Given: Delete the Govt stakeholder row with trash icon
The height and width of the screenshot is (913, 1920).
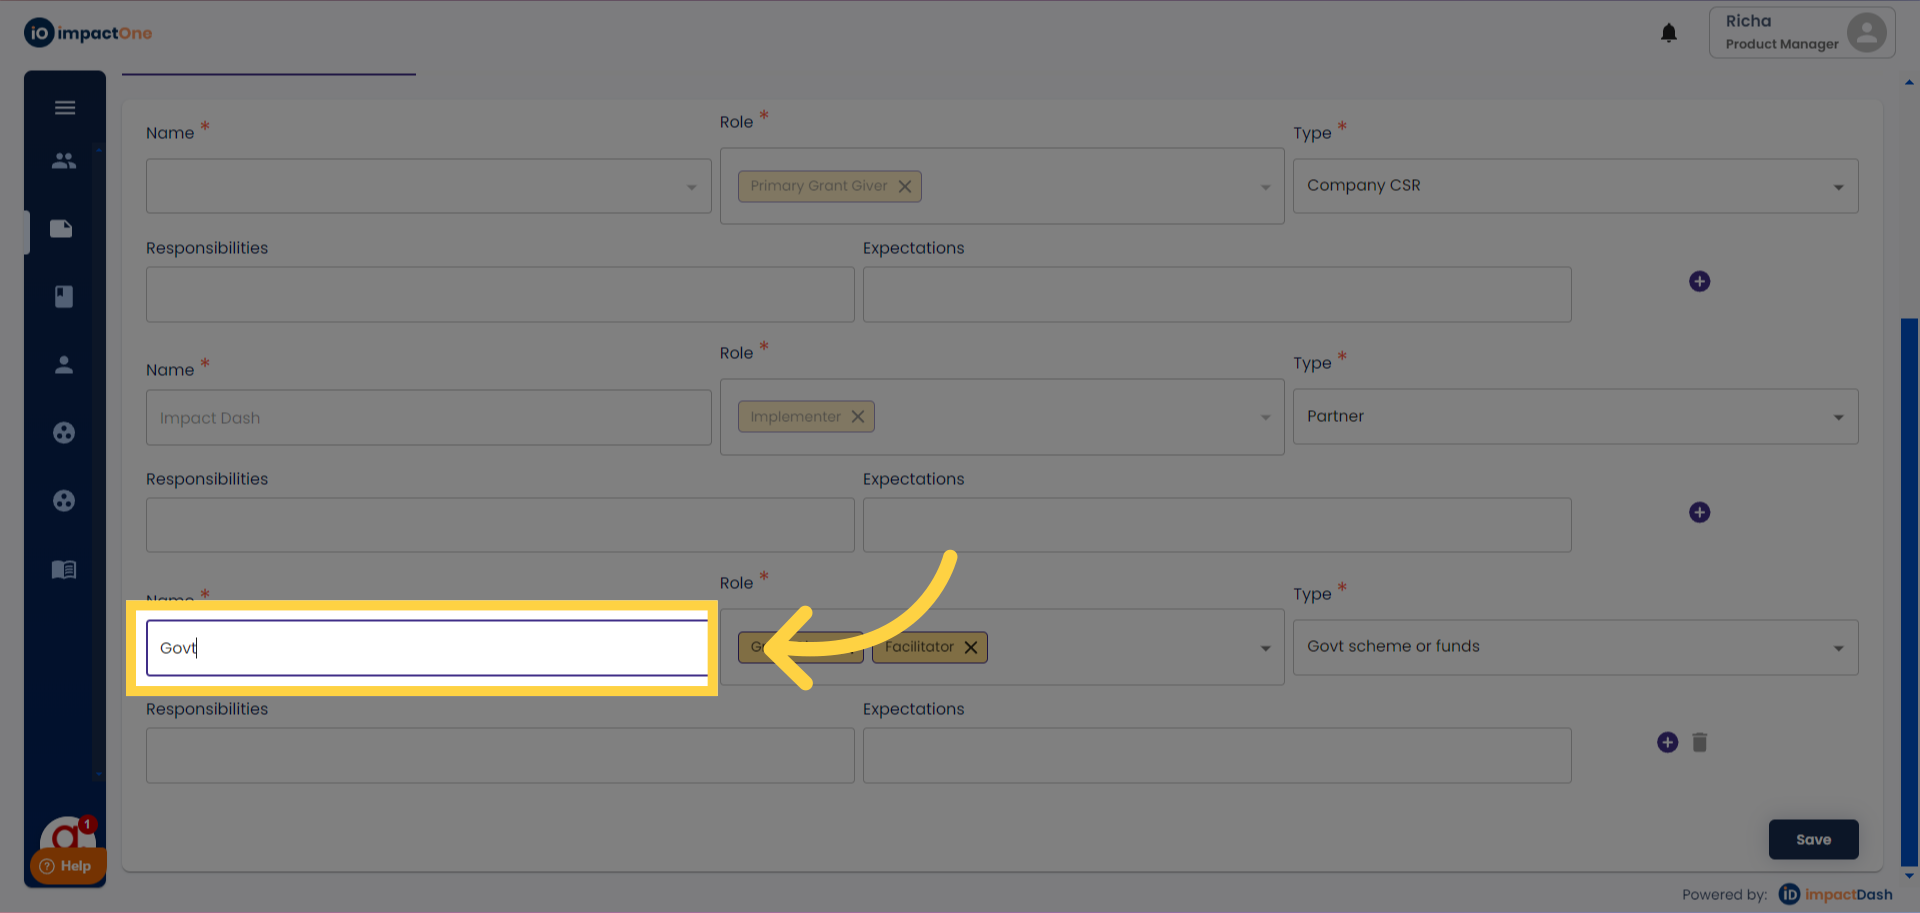Looking at the screenshot, I should (1699, 742).
